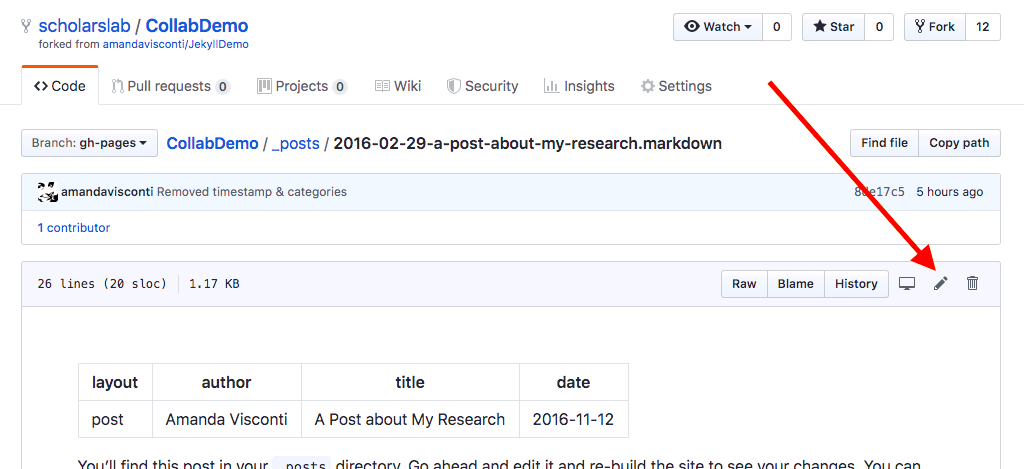This screenshot has height=469, width=1024.
Task: Click the pencil icon to edit the file
Action: coord(940,284)
